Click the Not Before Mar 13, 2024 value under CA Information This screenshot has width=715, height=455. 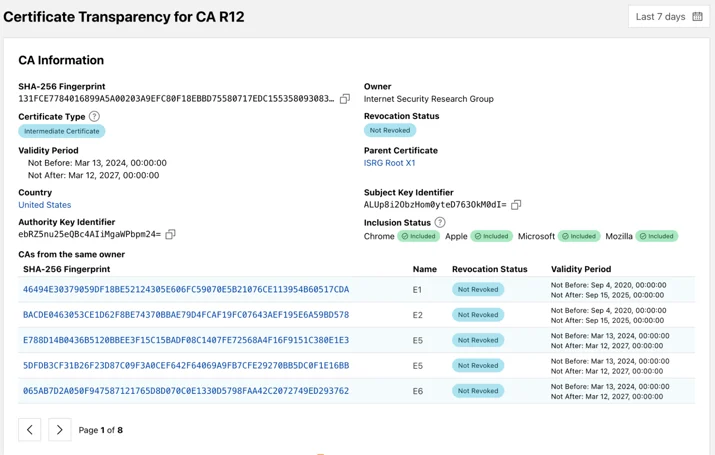point(97,163)
